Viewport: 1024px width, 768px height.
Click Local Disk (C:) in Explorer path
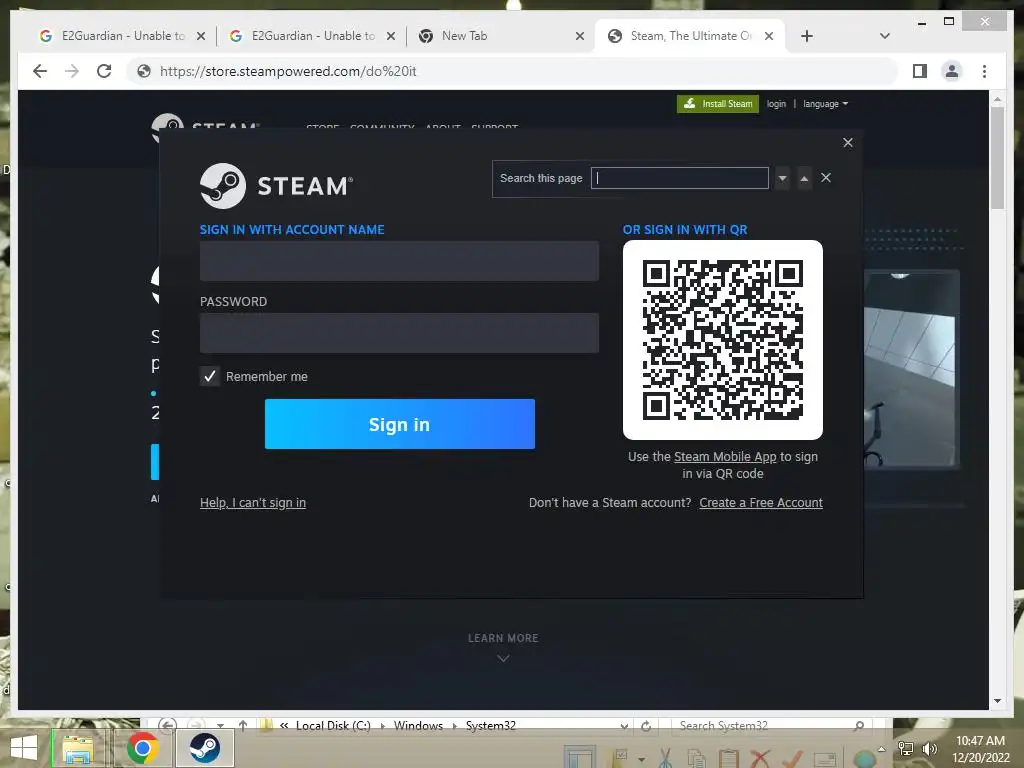[333, 726]
